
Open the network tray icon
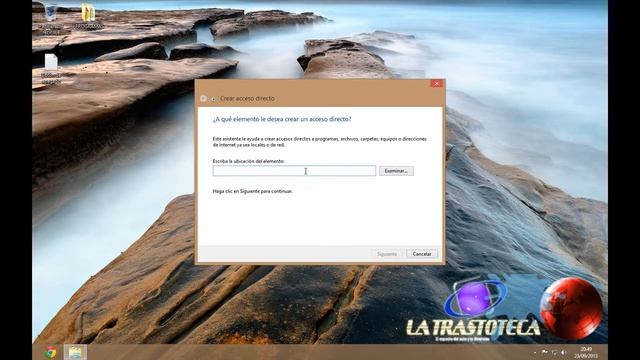pyautogui.click(x=554, y=352)
